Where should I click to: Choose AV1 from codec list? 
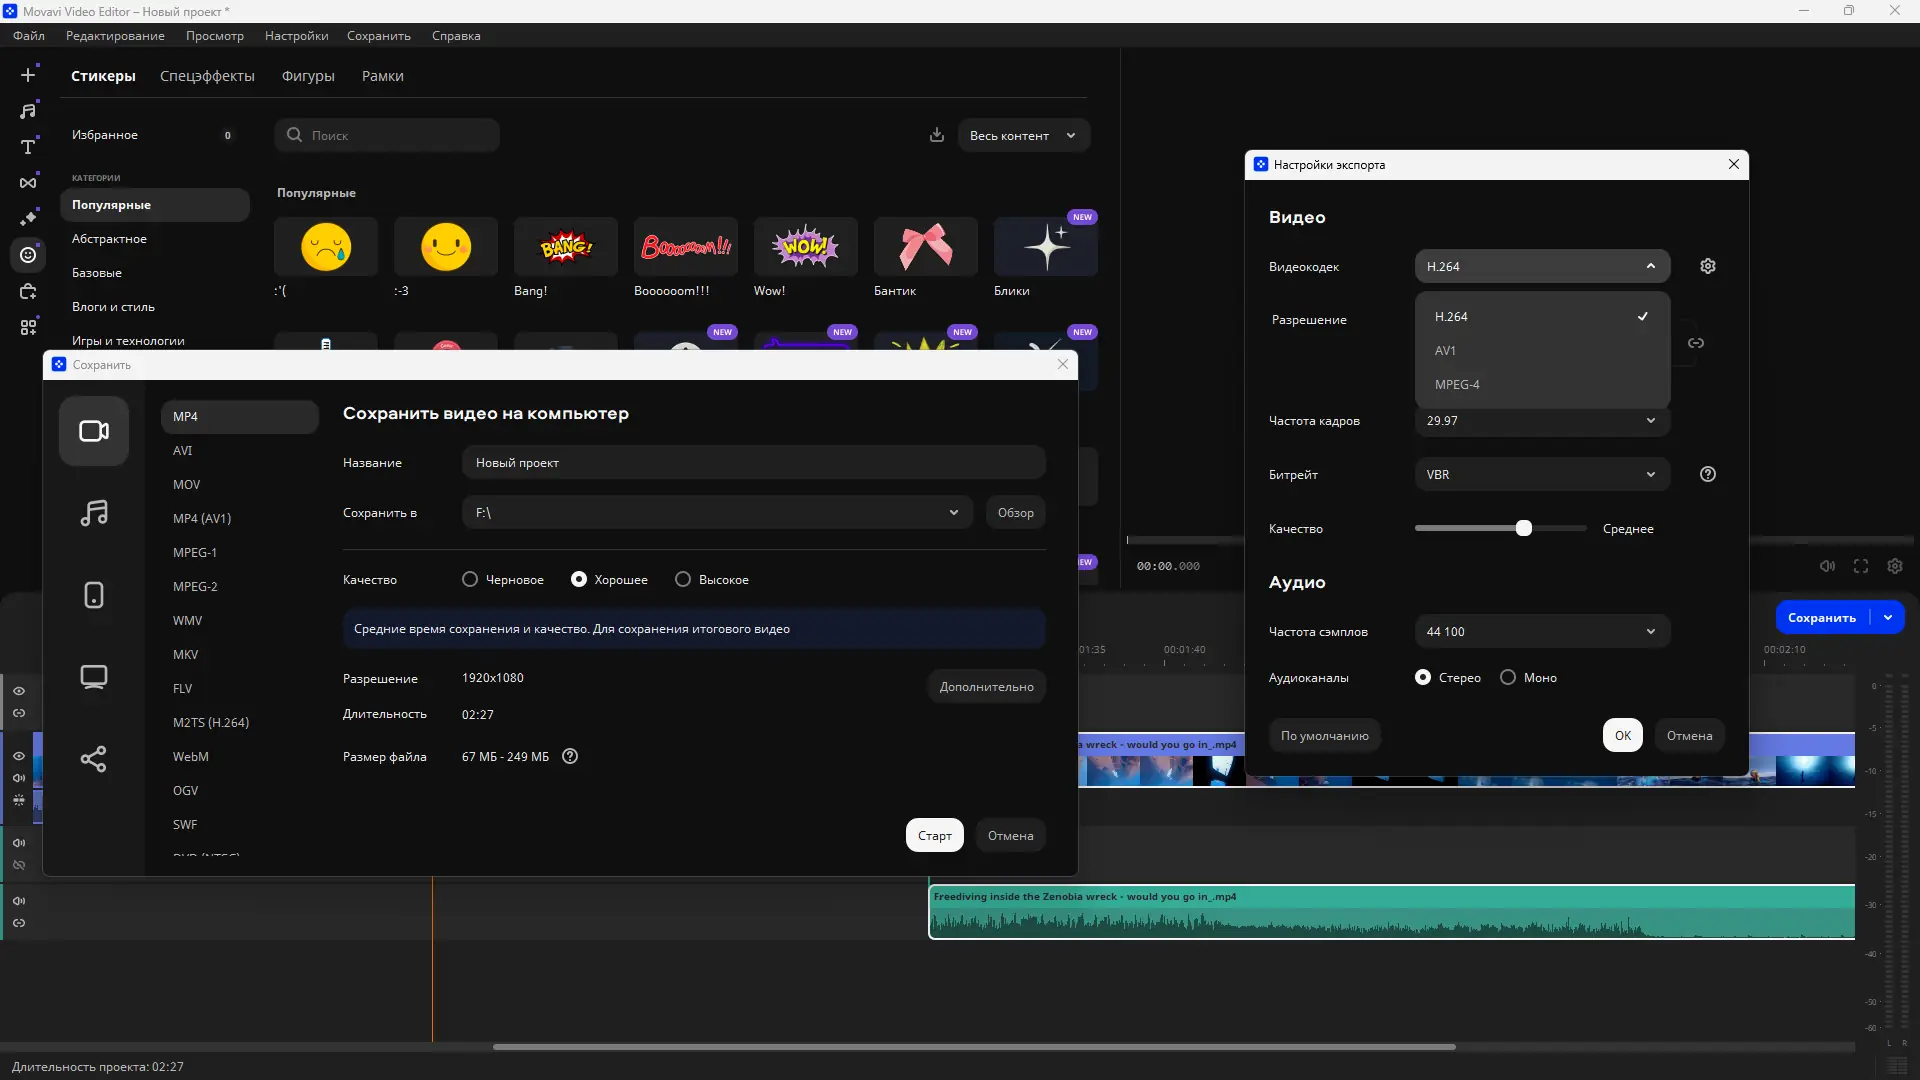1445,350
